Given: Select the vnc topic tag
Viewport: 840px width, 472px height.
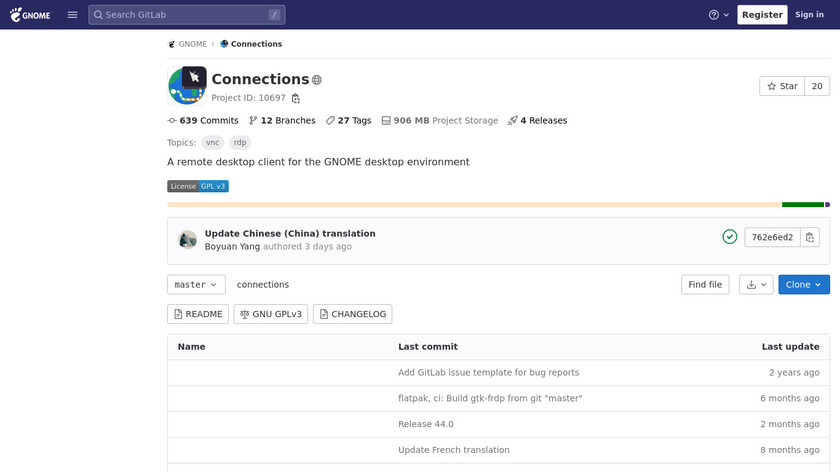Looking at the screenshot, I should (x=212, y=142).
